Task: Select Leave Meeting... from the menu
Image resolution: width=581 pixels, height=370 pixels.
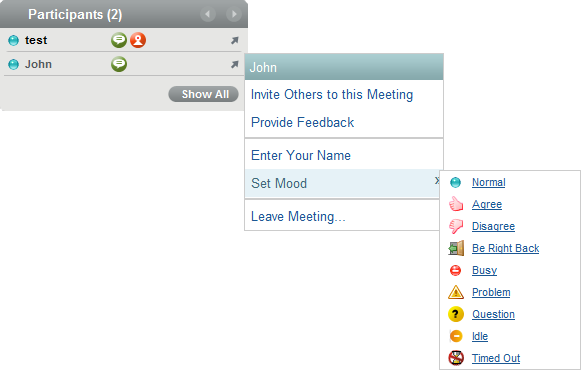Action: click(x=298, y=216)
